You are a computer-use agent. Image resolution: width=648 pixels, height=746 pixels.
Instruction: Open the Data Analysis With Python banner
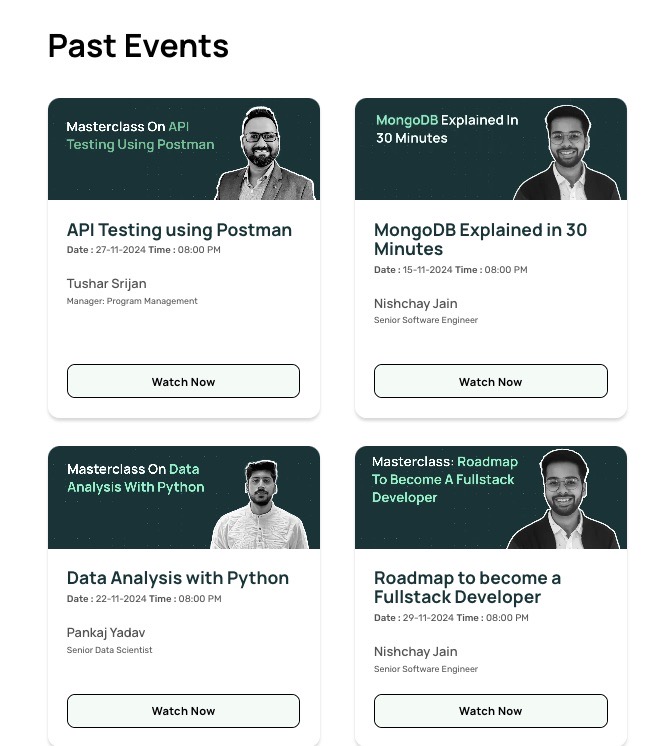point(184,497)
